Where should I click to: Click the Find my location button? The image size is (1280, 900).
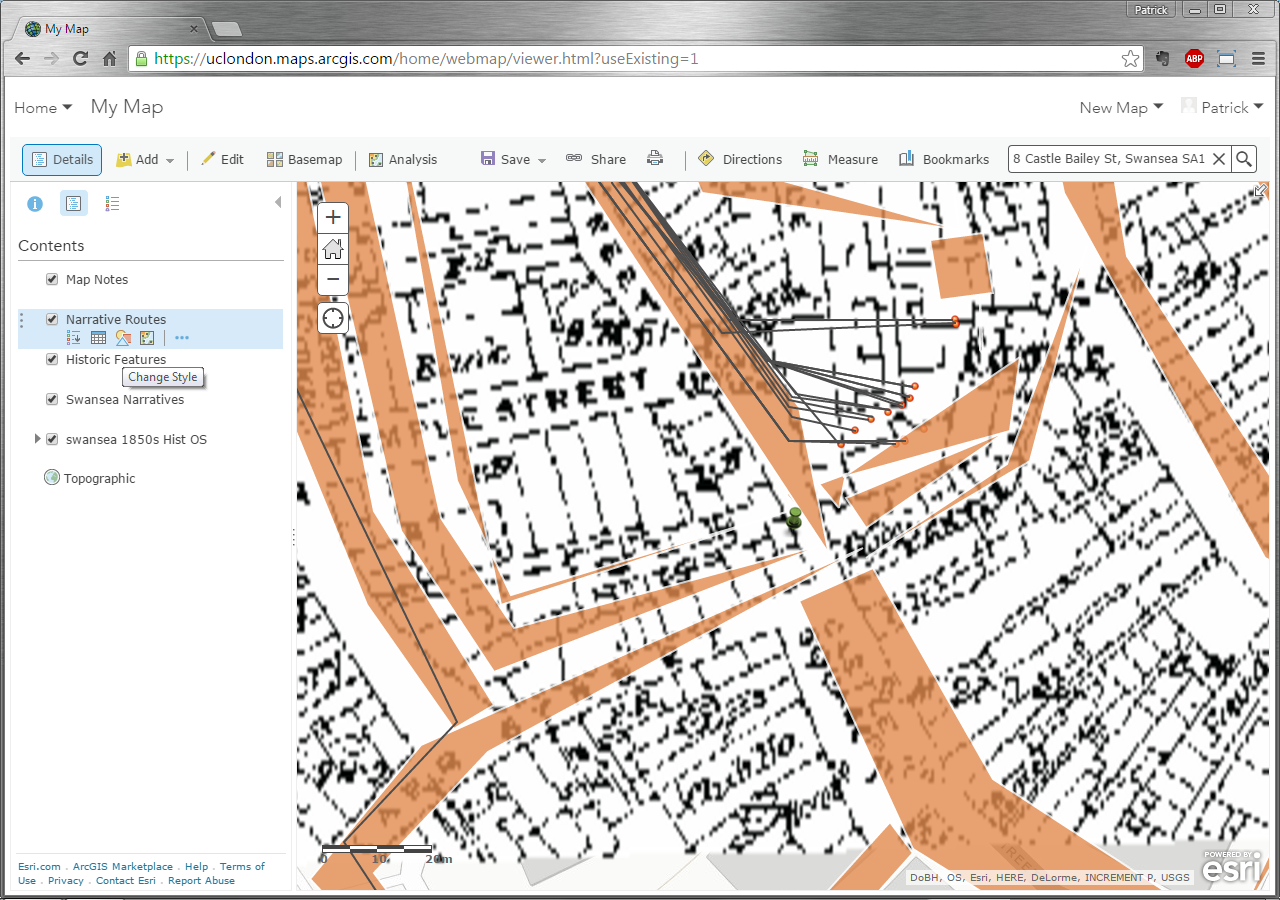[333, 319]
